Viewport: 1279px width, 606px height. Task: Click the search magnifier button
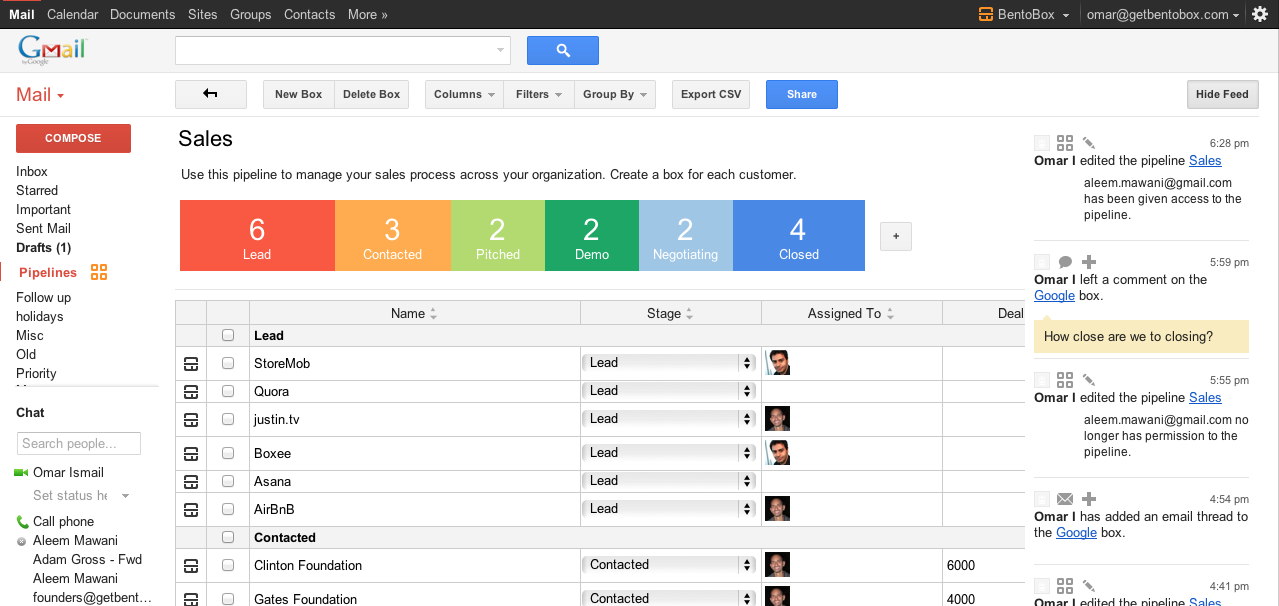pyautogui.click(x=562, y=50)
